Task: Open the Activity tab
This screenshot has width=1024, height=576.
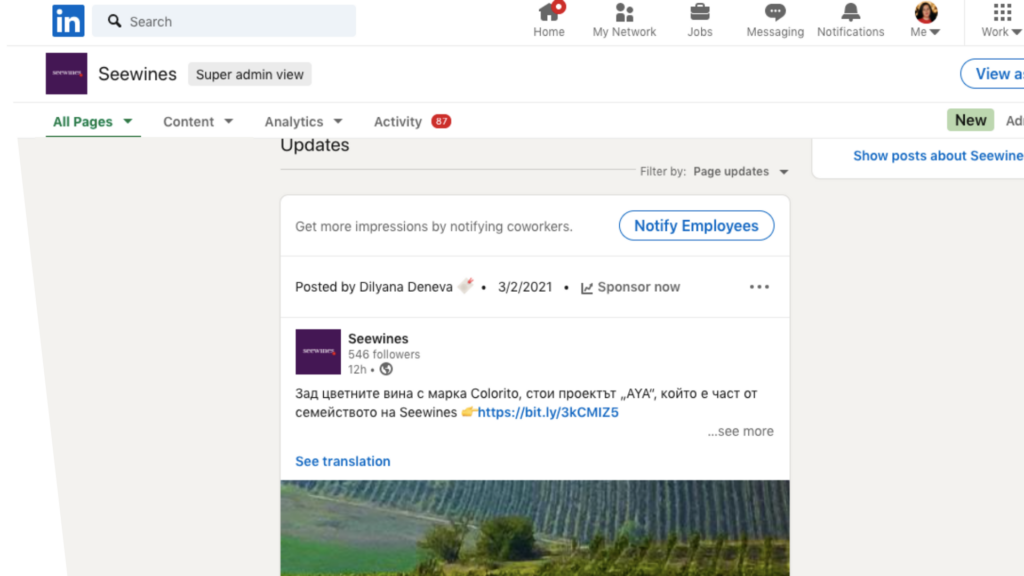Action: coord(398,121)
